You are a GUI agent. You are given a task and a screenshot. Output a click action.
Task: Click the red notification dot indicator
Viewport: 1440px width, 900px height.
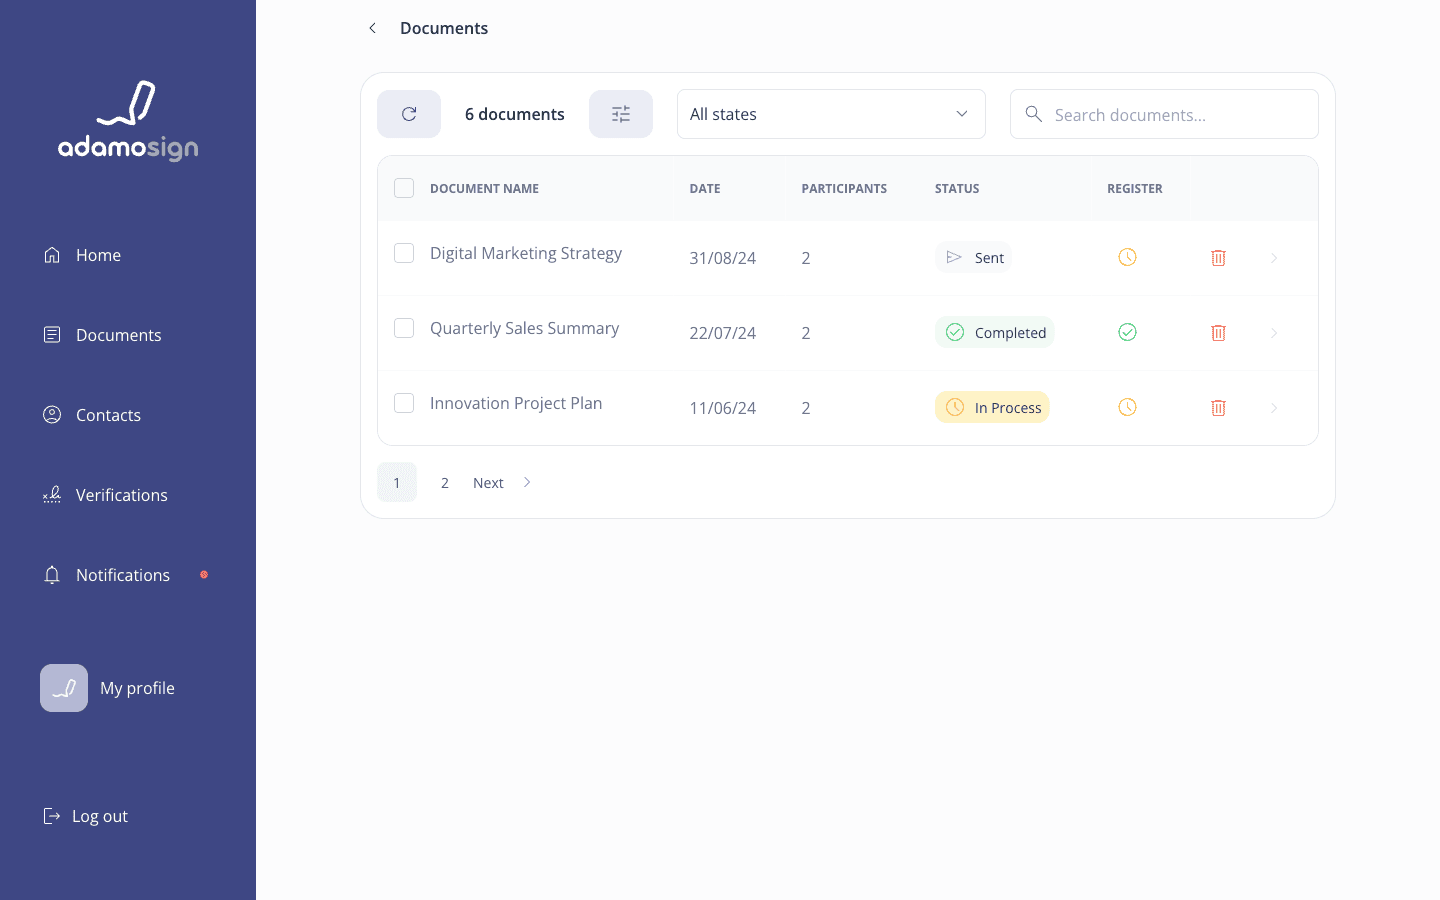click(x=204, y=575)
